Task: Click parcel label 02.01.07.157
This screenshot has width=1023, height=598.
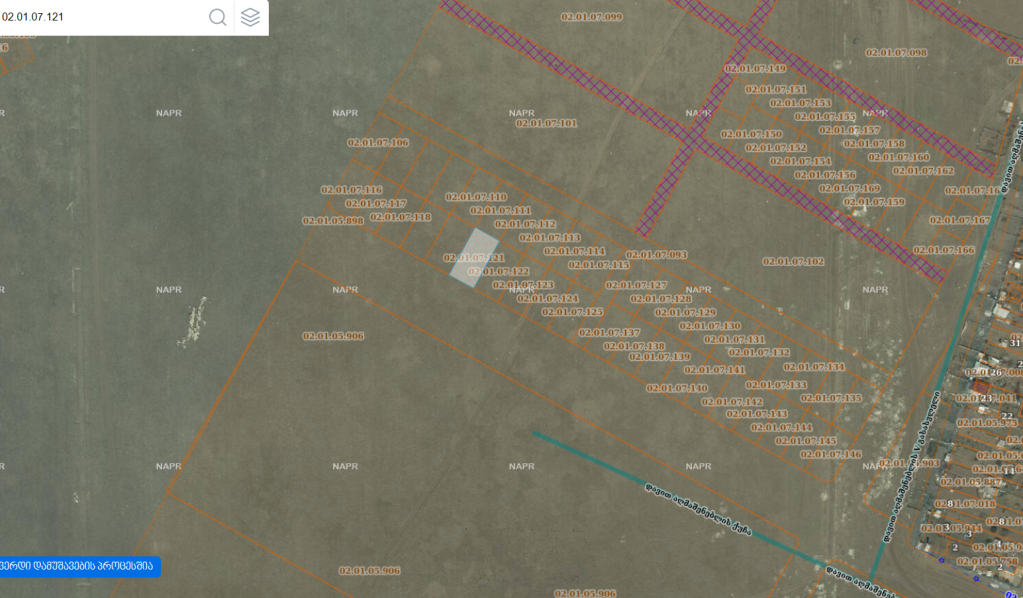Action: point(850,130)
